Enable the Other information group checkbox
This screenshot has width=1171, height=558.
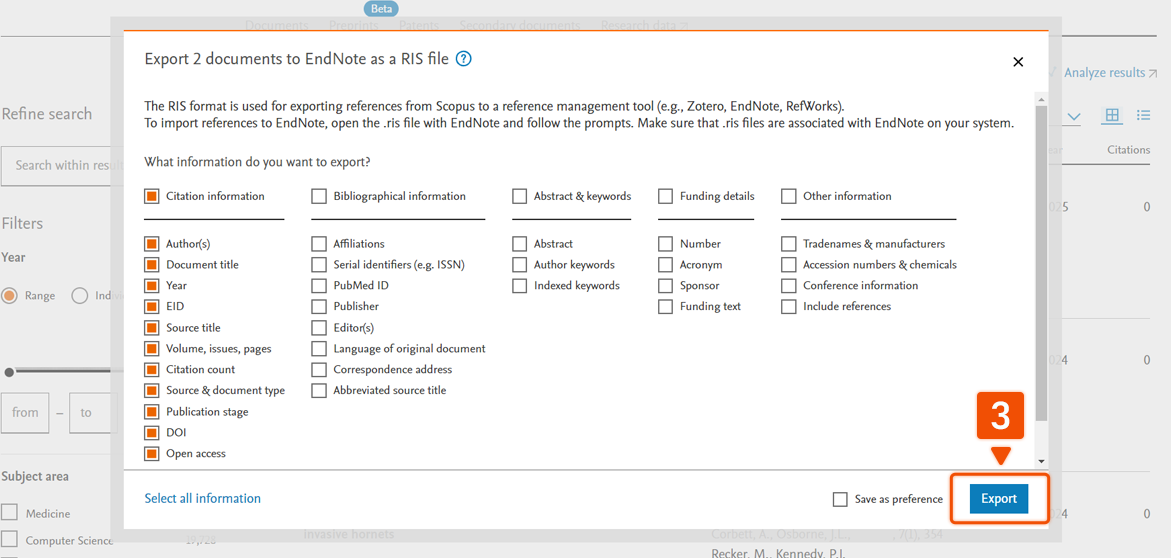pyautogui.click(x=789, y=196)
